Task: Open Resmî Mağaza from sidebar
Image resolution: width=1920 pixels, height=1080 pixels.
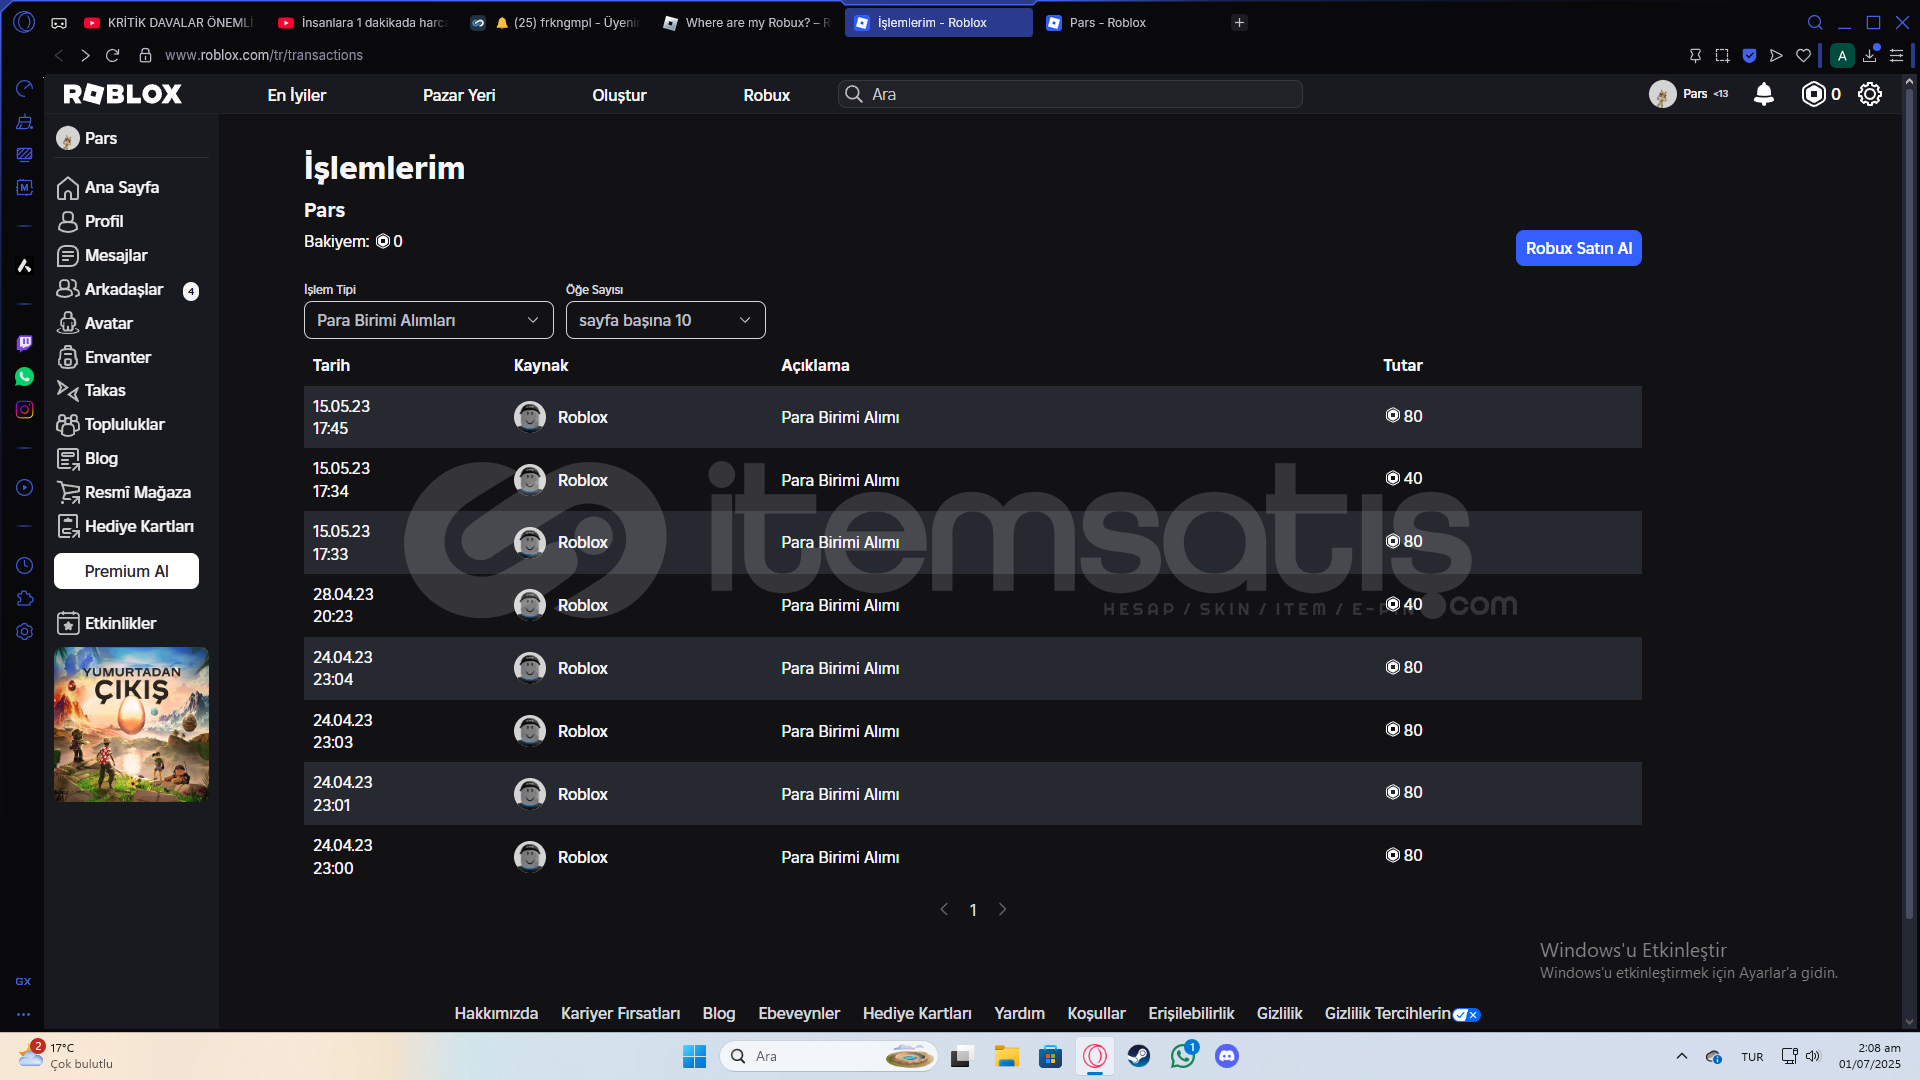Action: pyautogui.click(x=124, y=492)
